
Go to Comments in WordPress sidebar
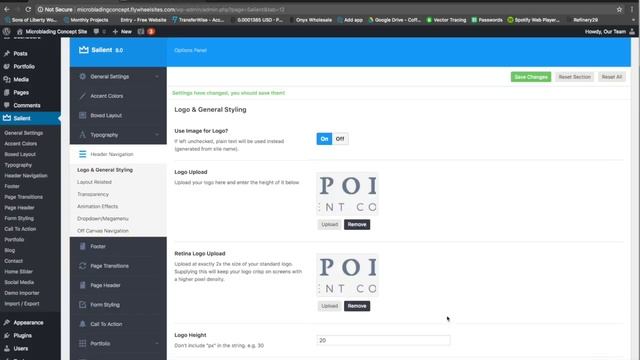[x=27, y=105]
